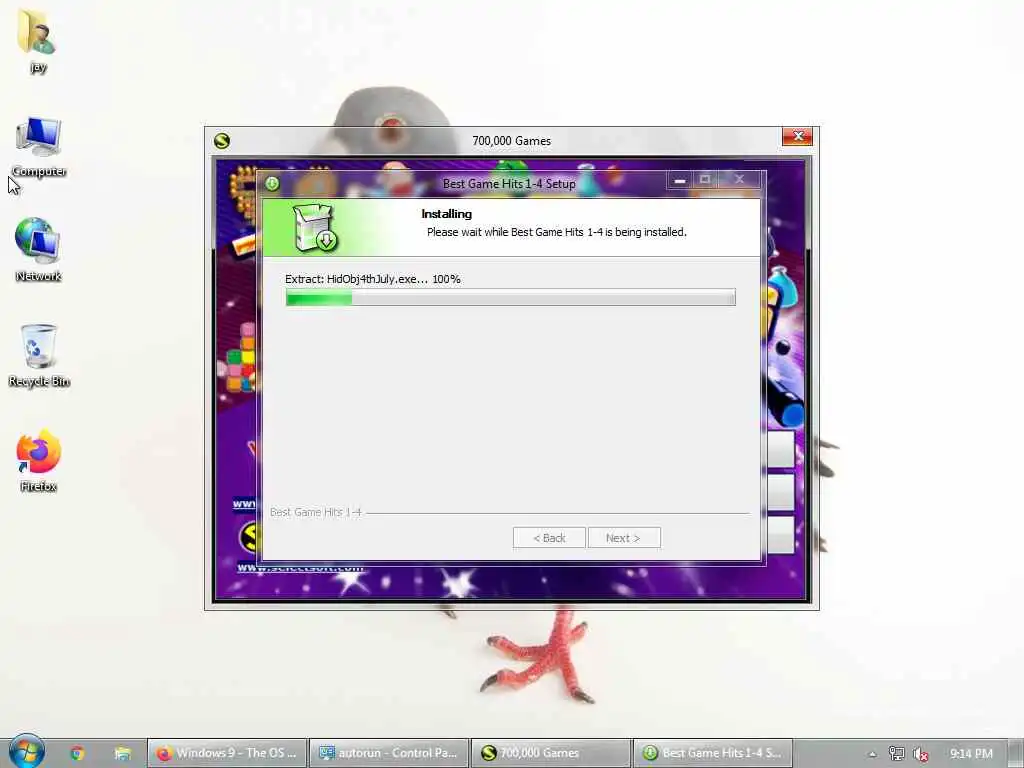Open Chrome from the taskbar
This screenshot has height=768, width=1024.
point(78,753)
